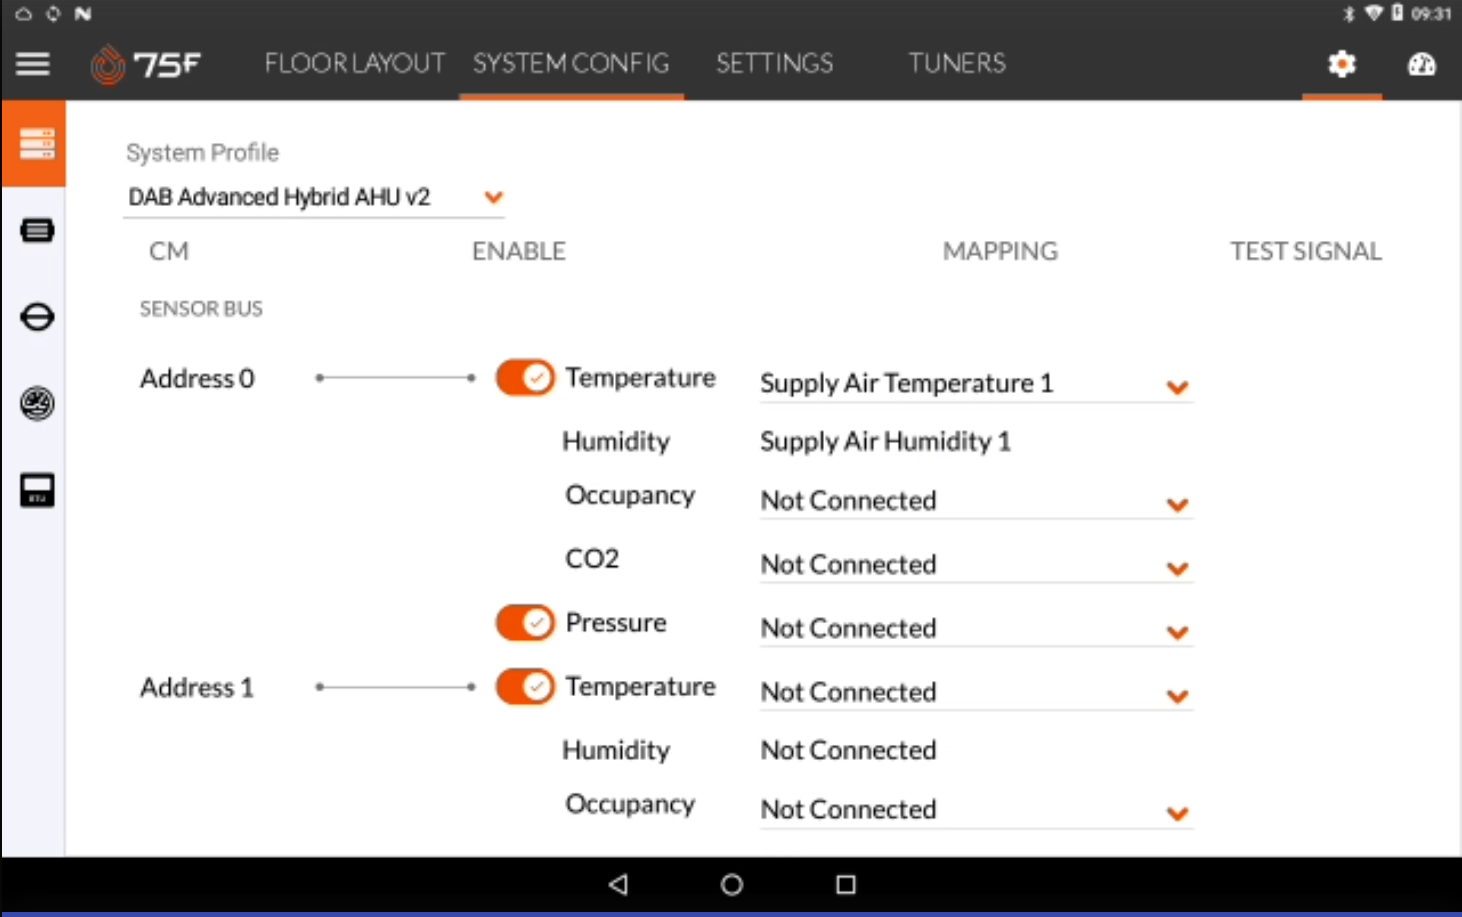The image size is (1462, 917).
Task: Switch to the Tuners tab
Action: (957, 64)
